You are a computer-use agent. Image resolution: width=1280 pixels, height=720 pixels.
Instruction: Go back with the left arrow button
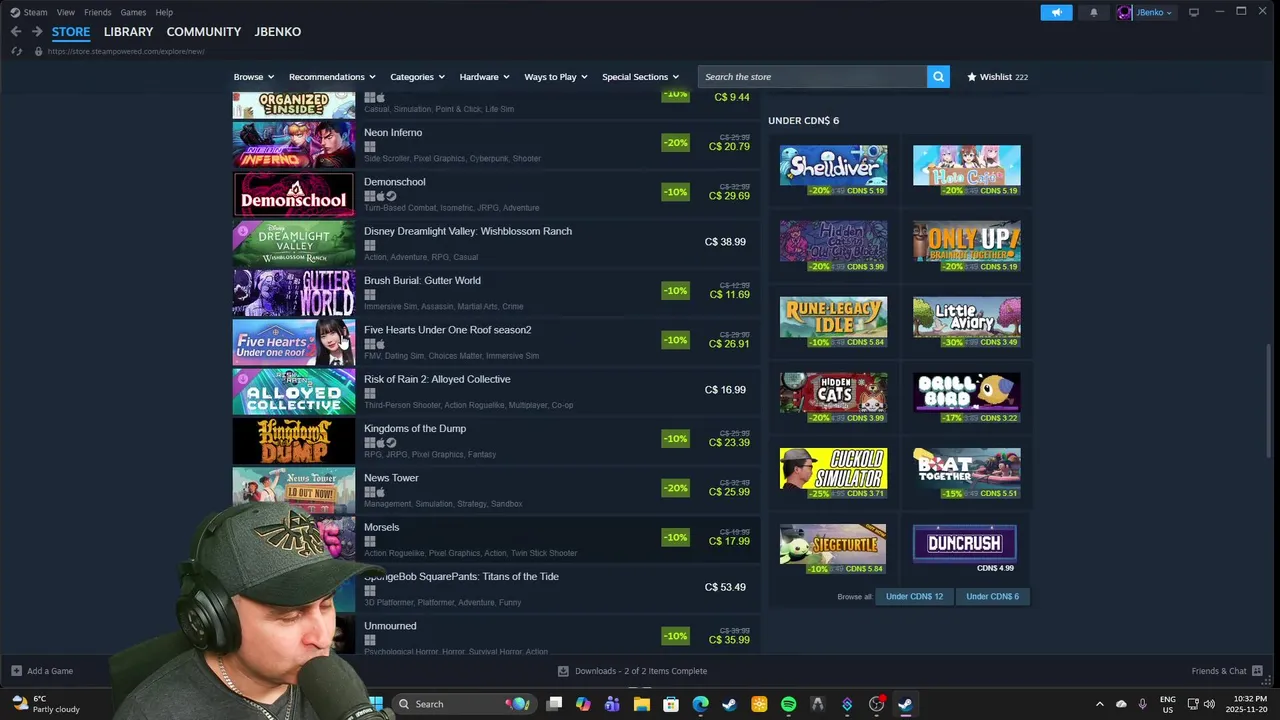(x=16, y=32)
